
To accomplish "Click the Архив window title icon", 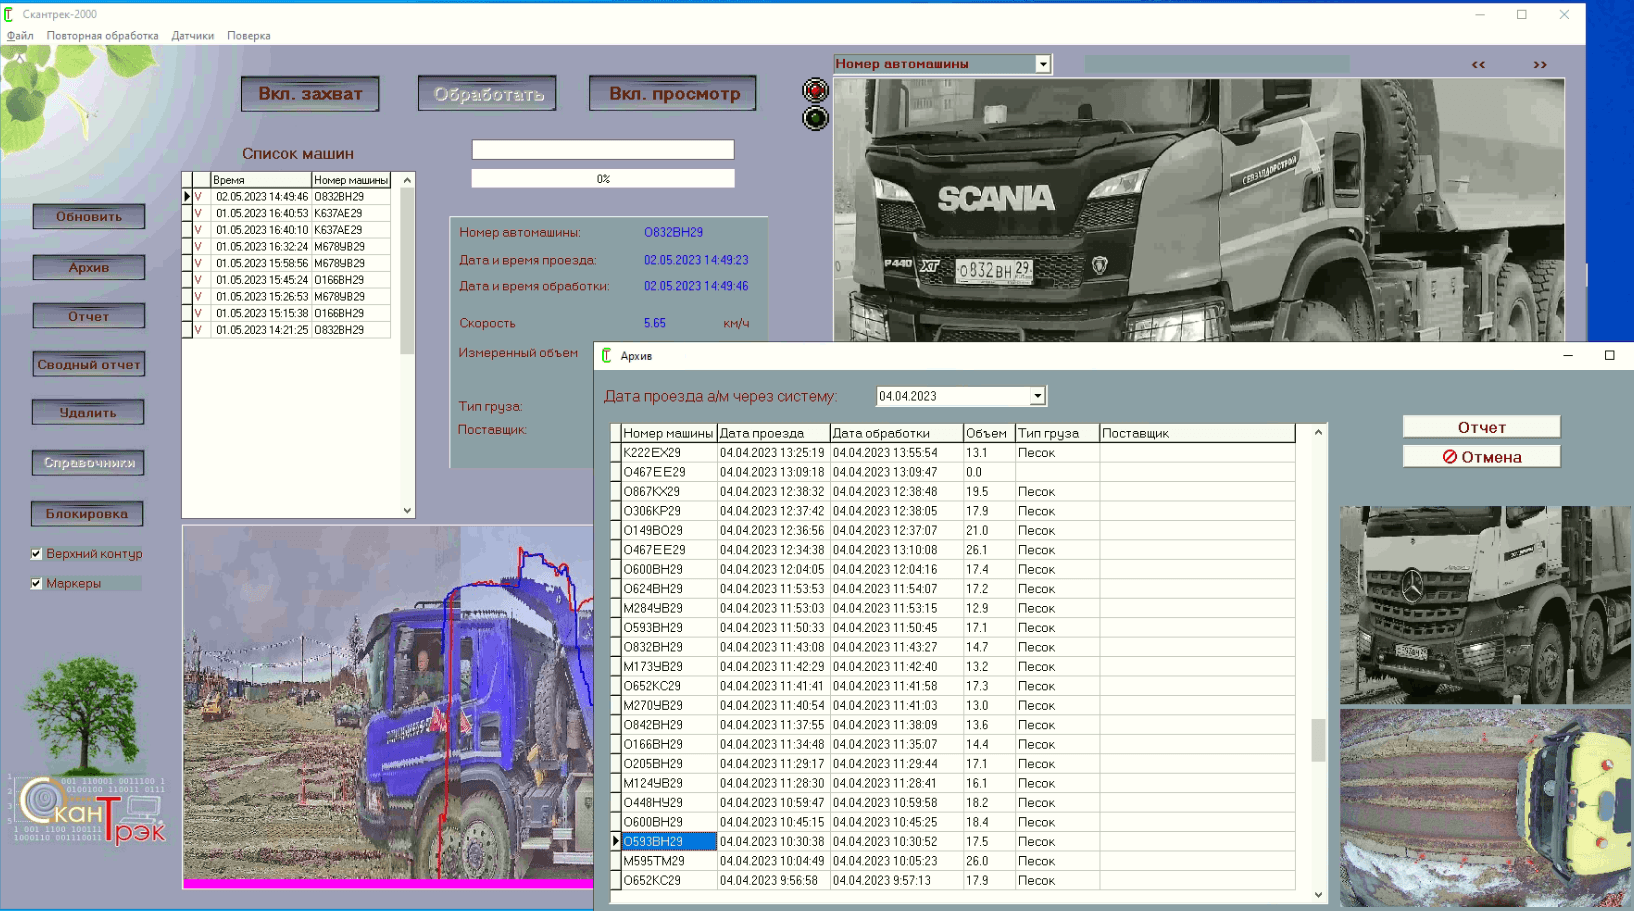I will (607, 356).
